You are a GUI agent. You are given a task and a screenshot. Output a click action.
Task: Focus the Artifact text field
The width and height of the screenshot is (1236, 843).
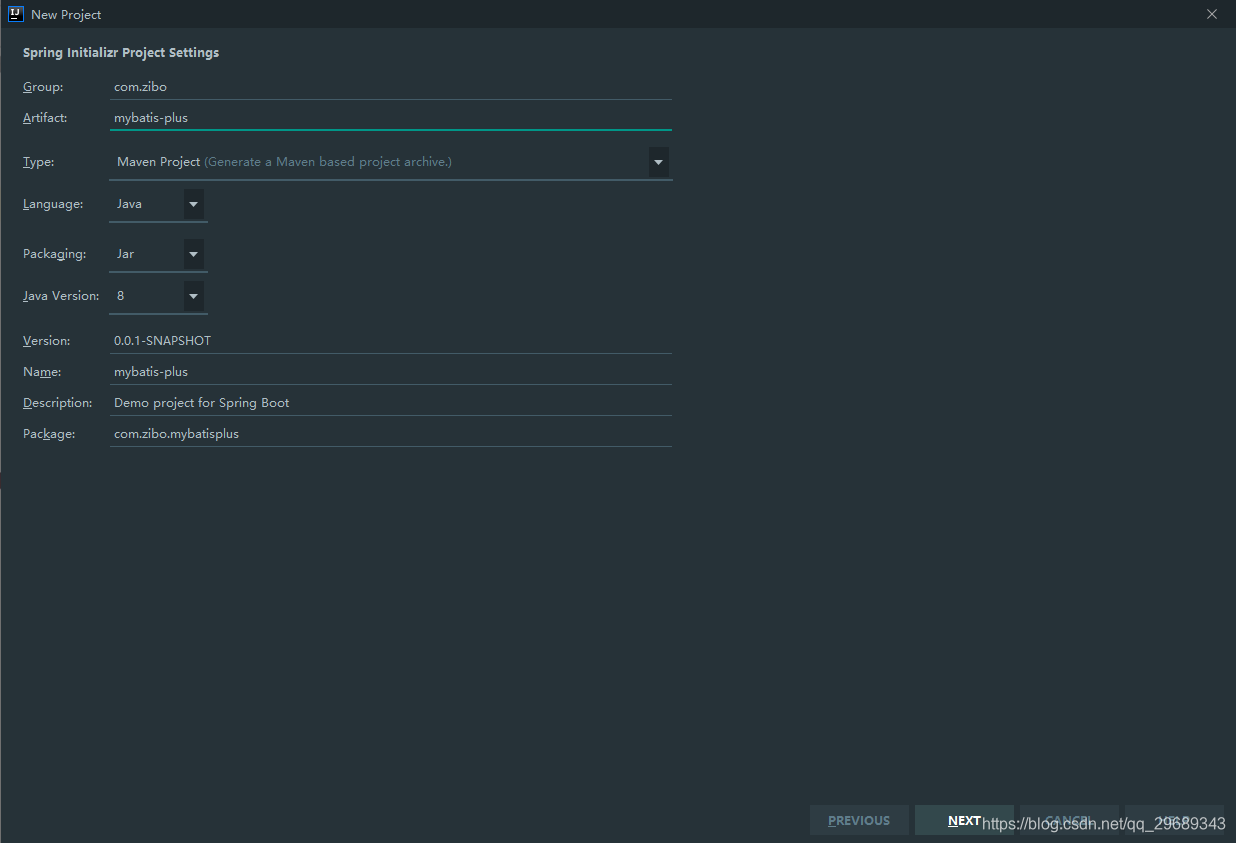[x=390, y=118]
